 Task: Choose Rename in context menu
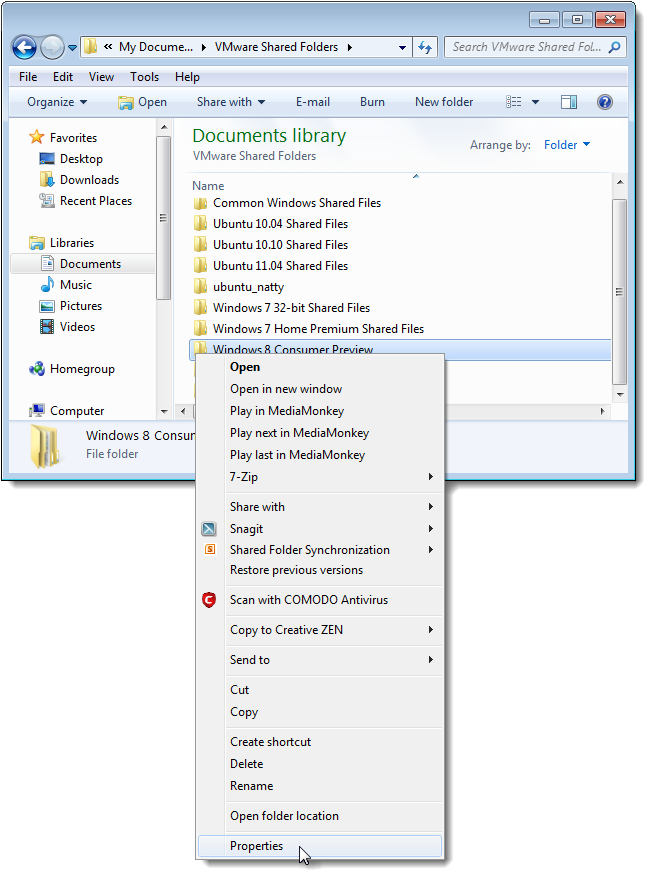[320, 786]
